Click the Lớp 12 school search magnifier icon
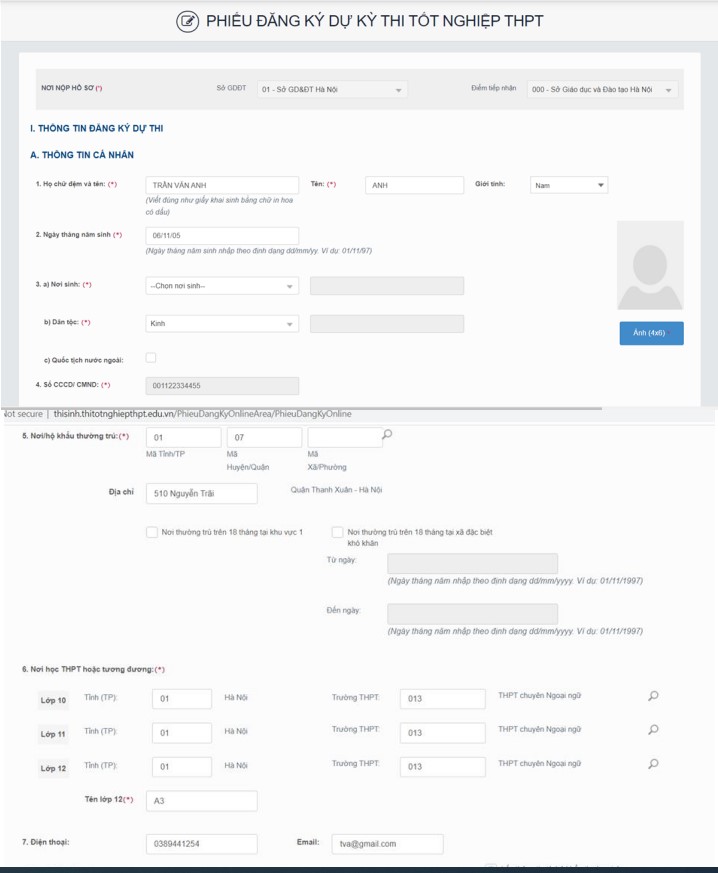Viewport: 718px width, 873px height. pos(653,764)
